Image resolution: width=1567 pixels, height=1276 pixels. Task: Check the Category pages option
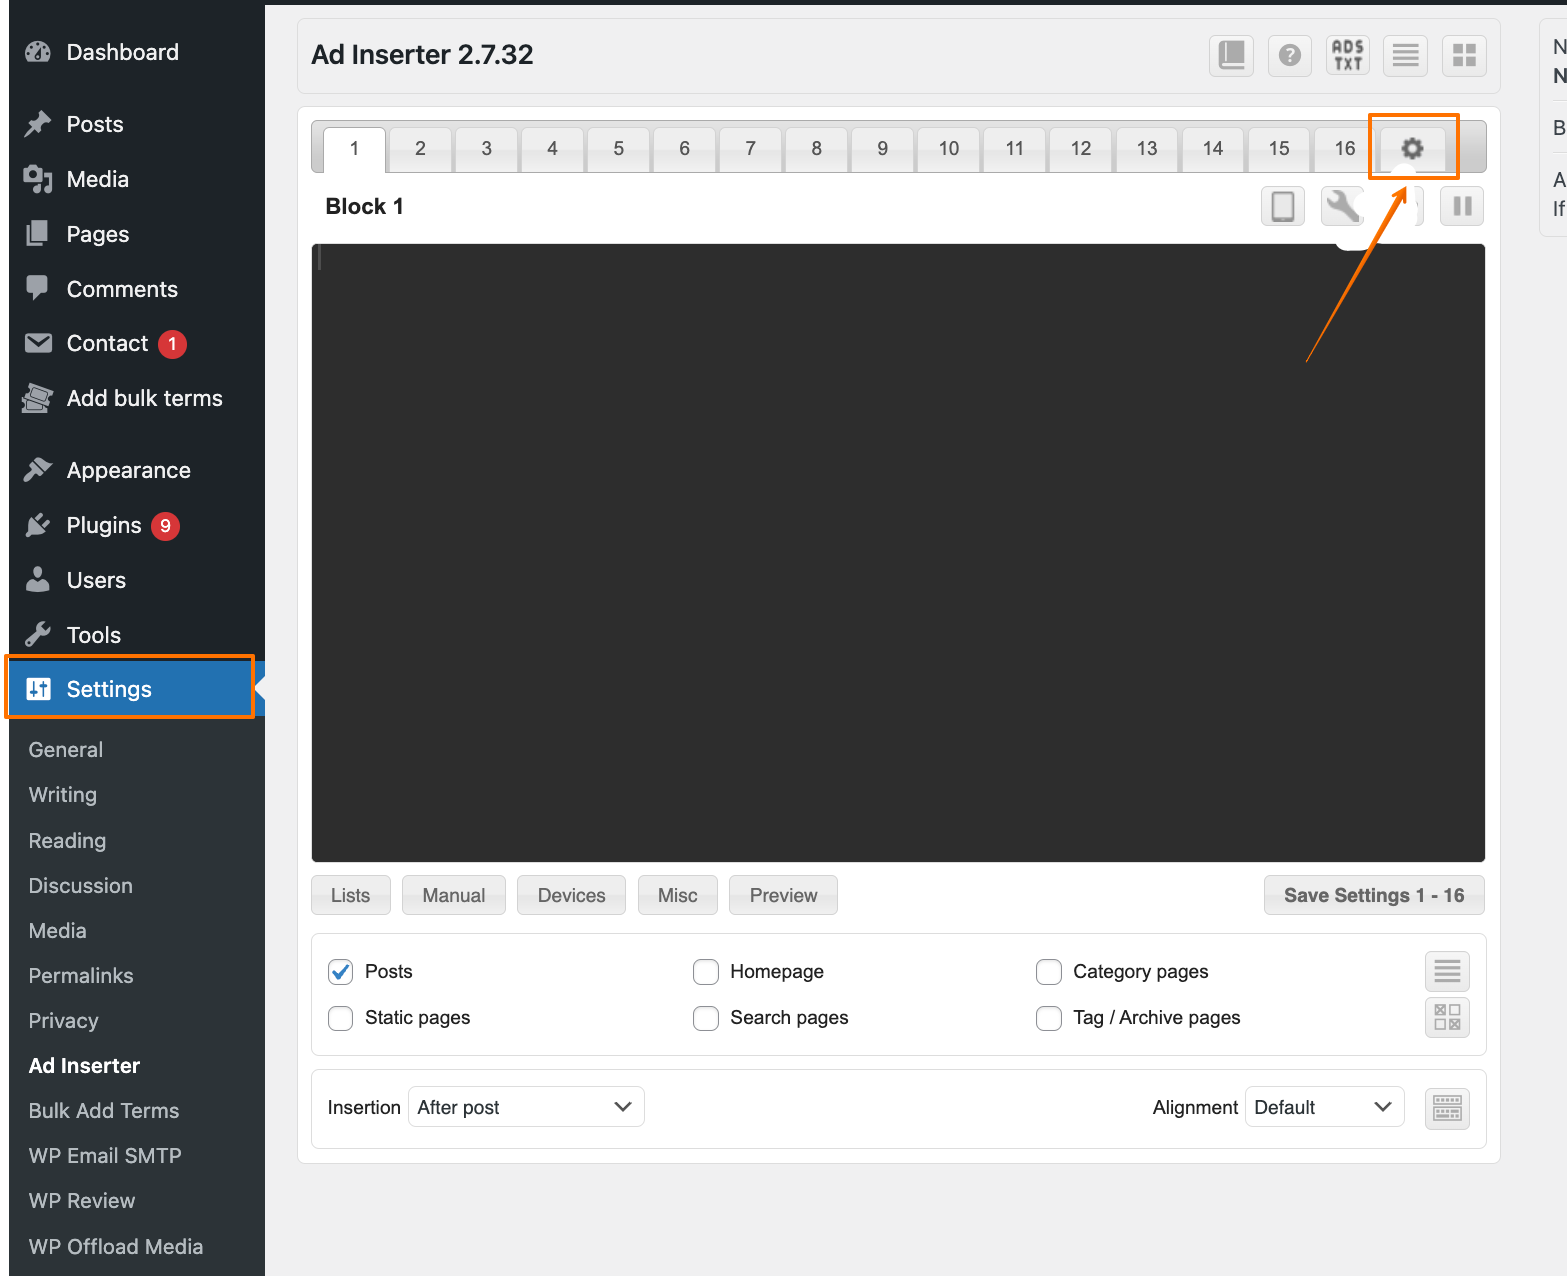coord(1049,972)
